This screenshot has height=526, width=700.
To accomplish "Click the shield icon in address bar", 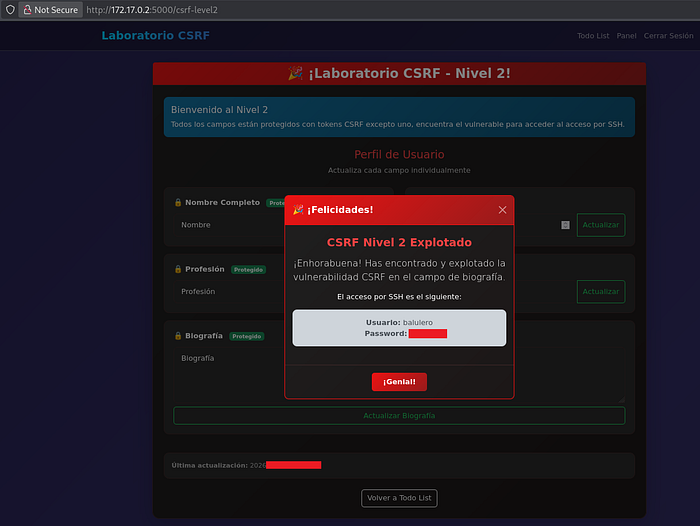I will coord(10,9).
